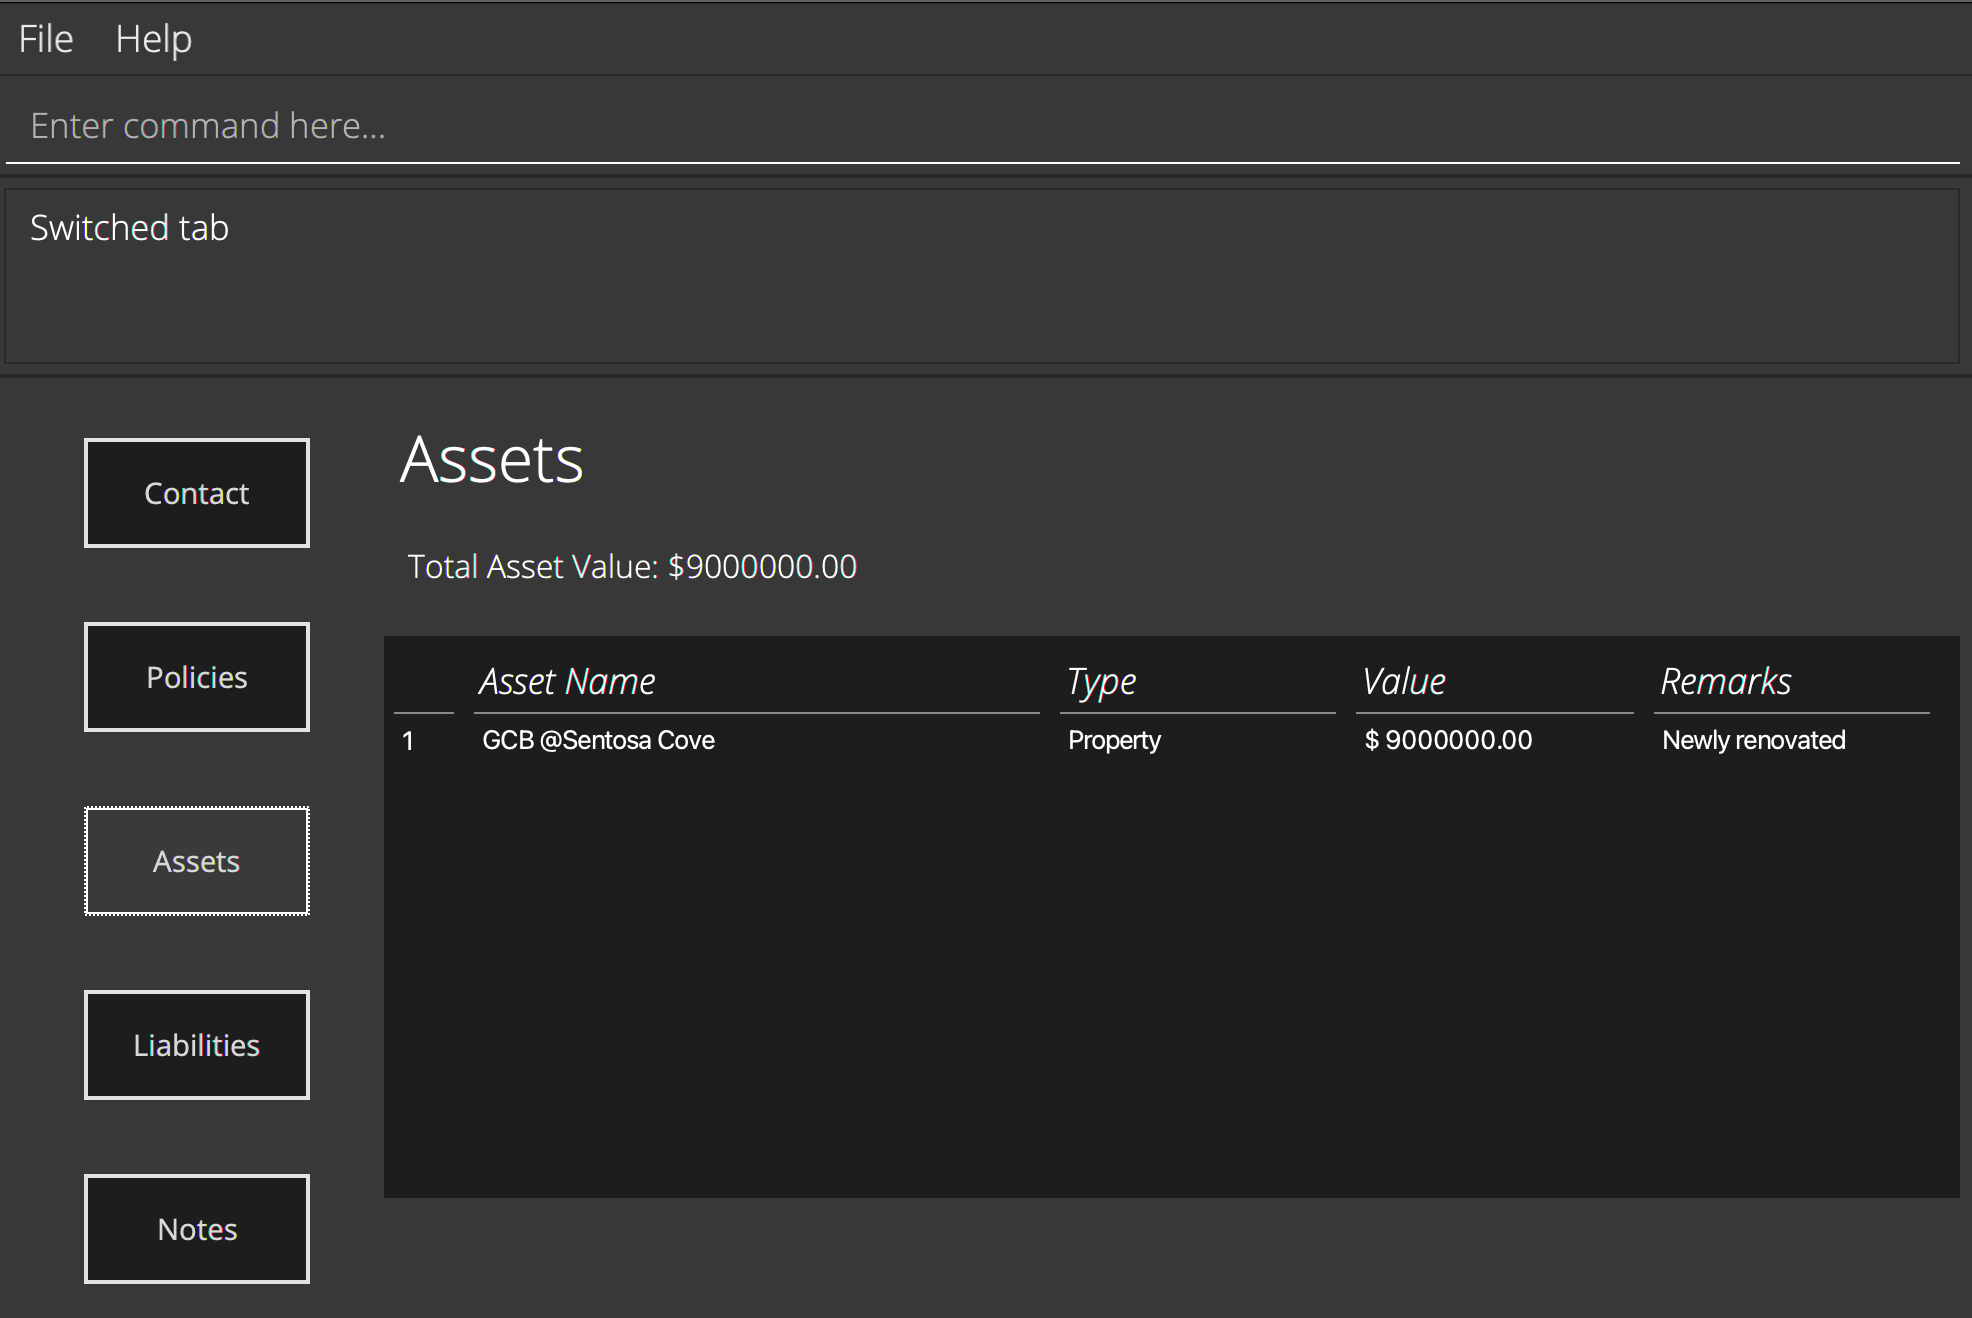
Task: Switch to the Contact tab
Action: click(x=197, y=493)
